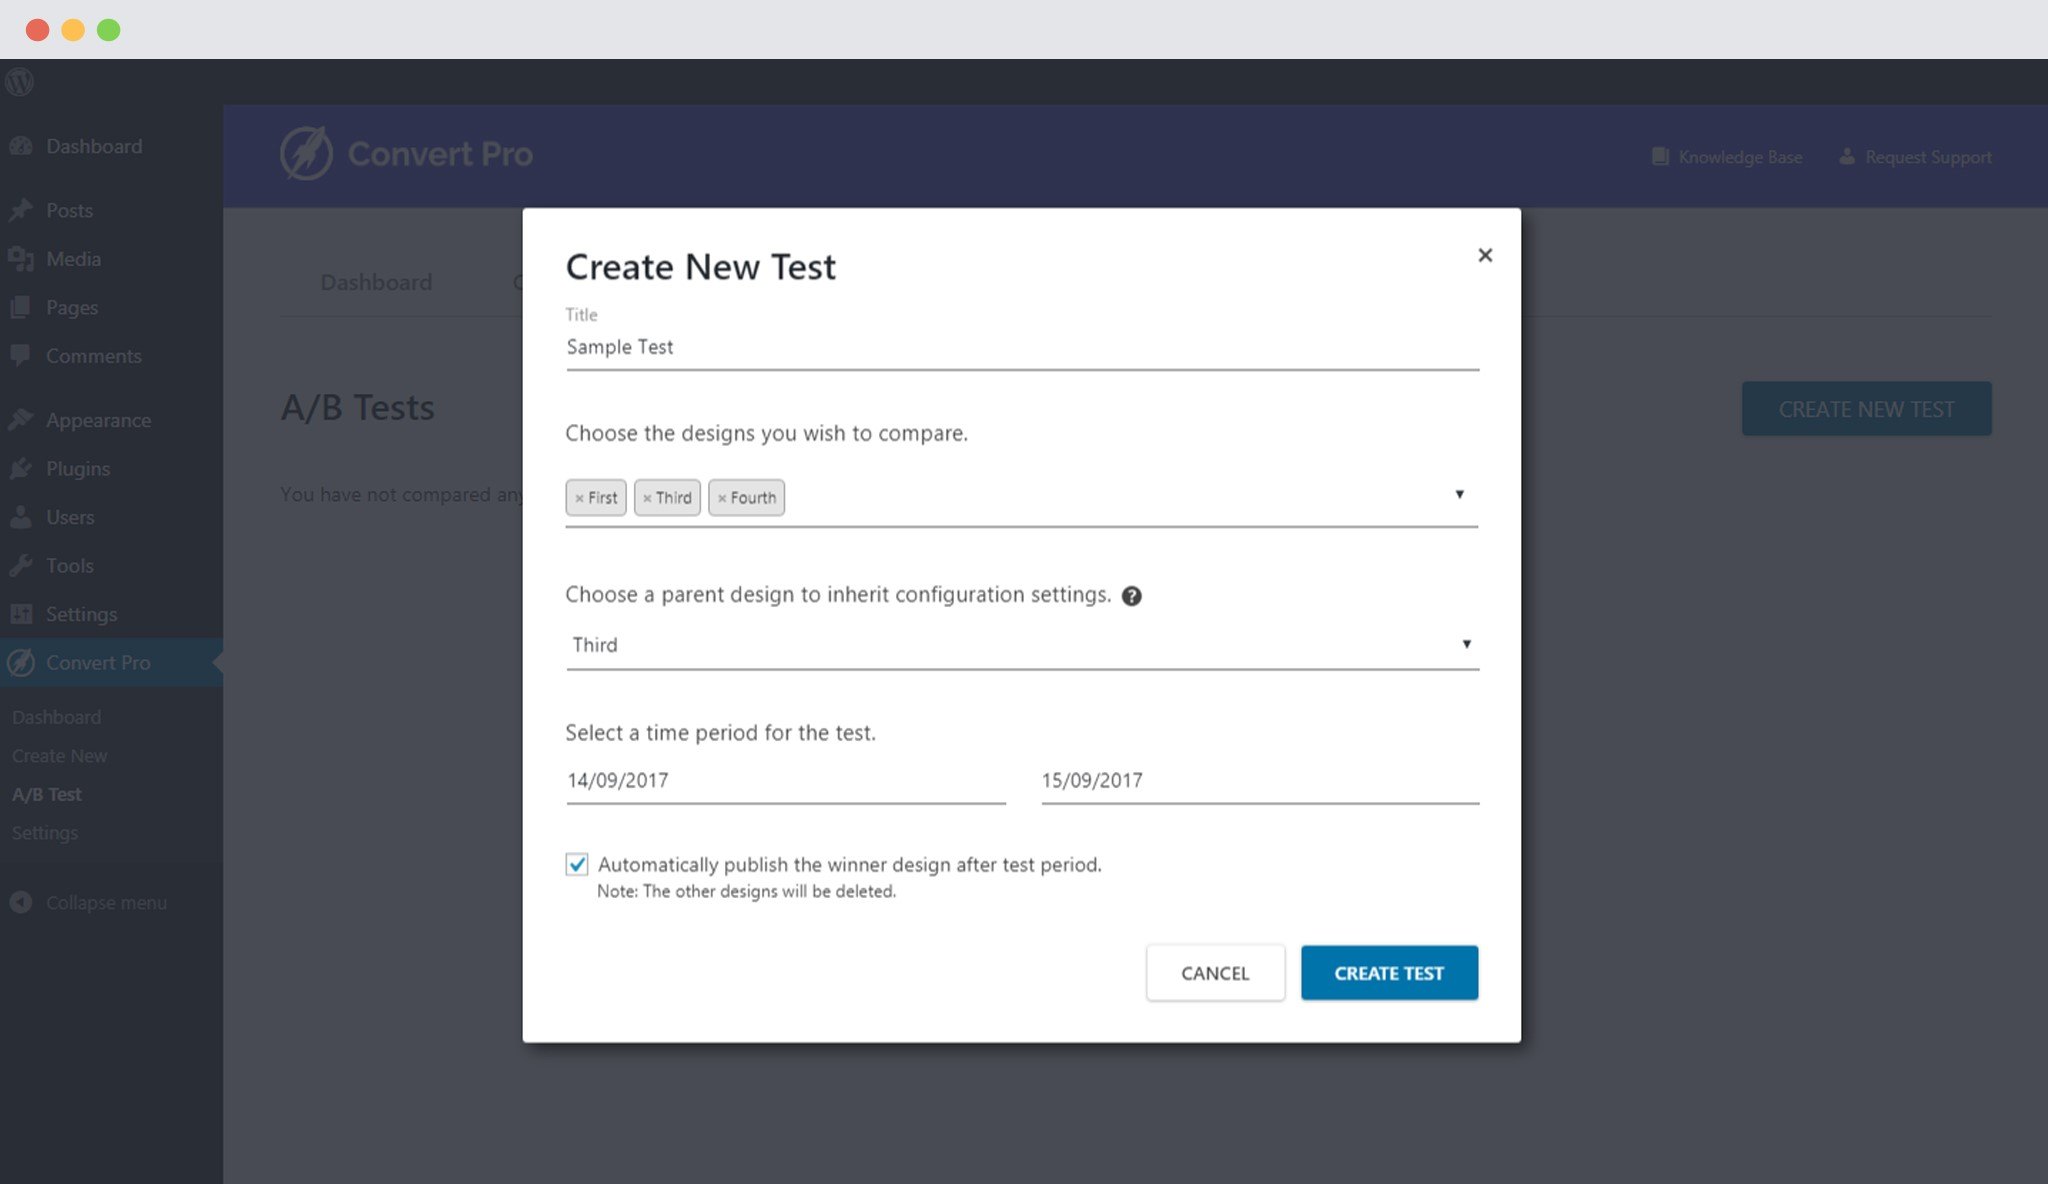Screen dimensions: 2048x1184
Task: Click the Convert Pro lightning logo
Action: 306,154
